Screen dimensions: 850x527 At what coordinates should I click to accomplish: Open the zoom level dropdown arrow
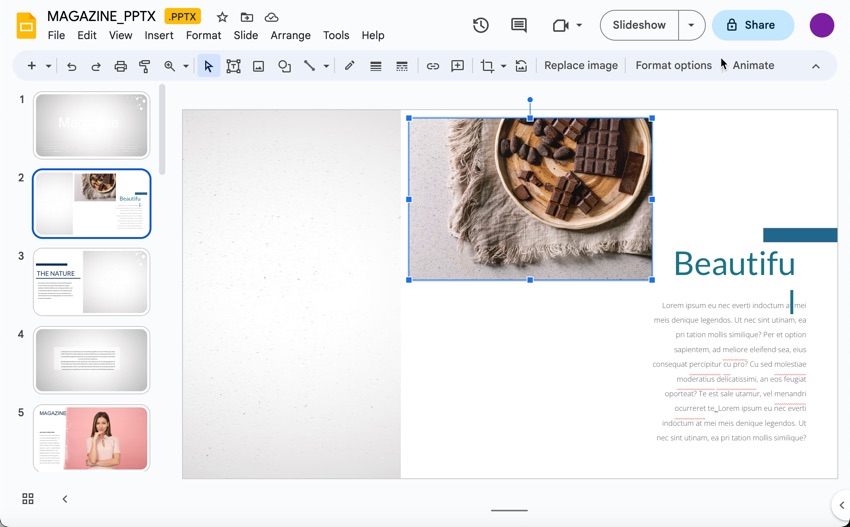(x=186, y=66)
